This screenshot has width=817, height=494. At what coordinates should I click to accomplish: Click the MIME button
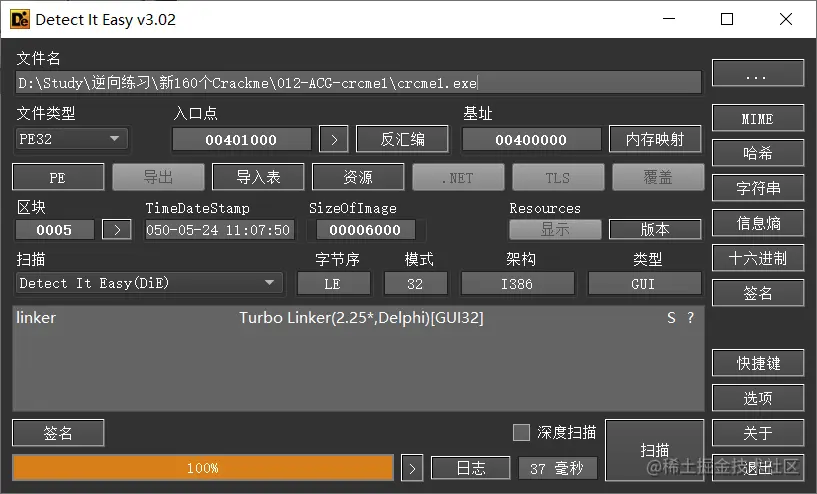pyautogui.click(x=758, y=118)
